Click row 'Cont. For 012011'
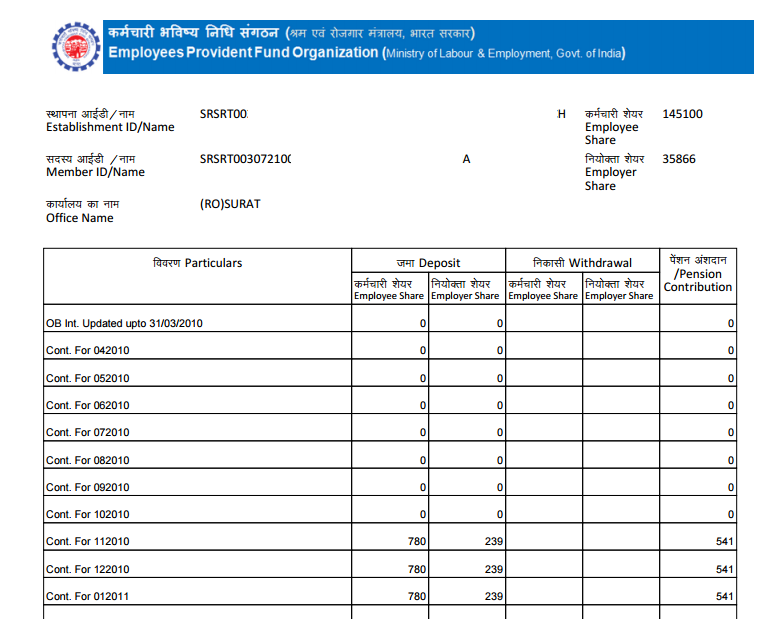The width and height of the screenshot is (758, 619). [x=390, y=591]
